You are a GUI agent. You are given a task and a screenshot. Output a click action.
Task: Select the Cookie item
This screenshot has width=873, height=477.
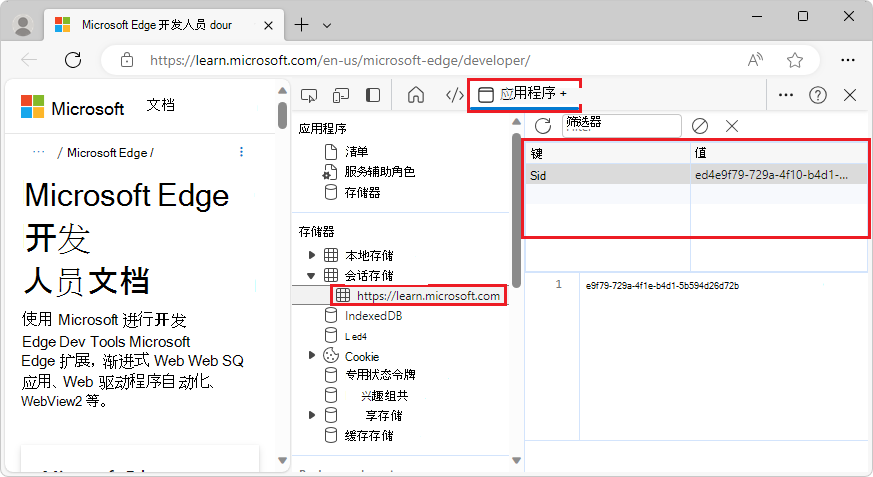(361, 356)
